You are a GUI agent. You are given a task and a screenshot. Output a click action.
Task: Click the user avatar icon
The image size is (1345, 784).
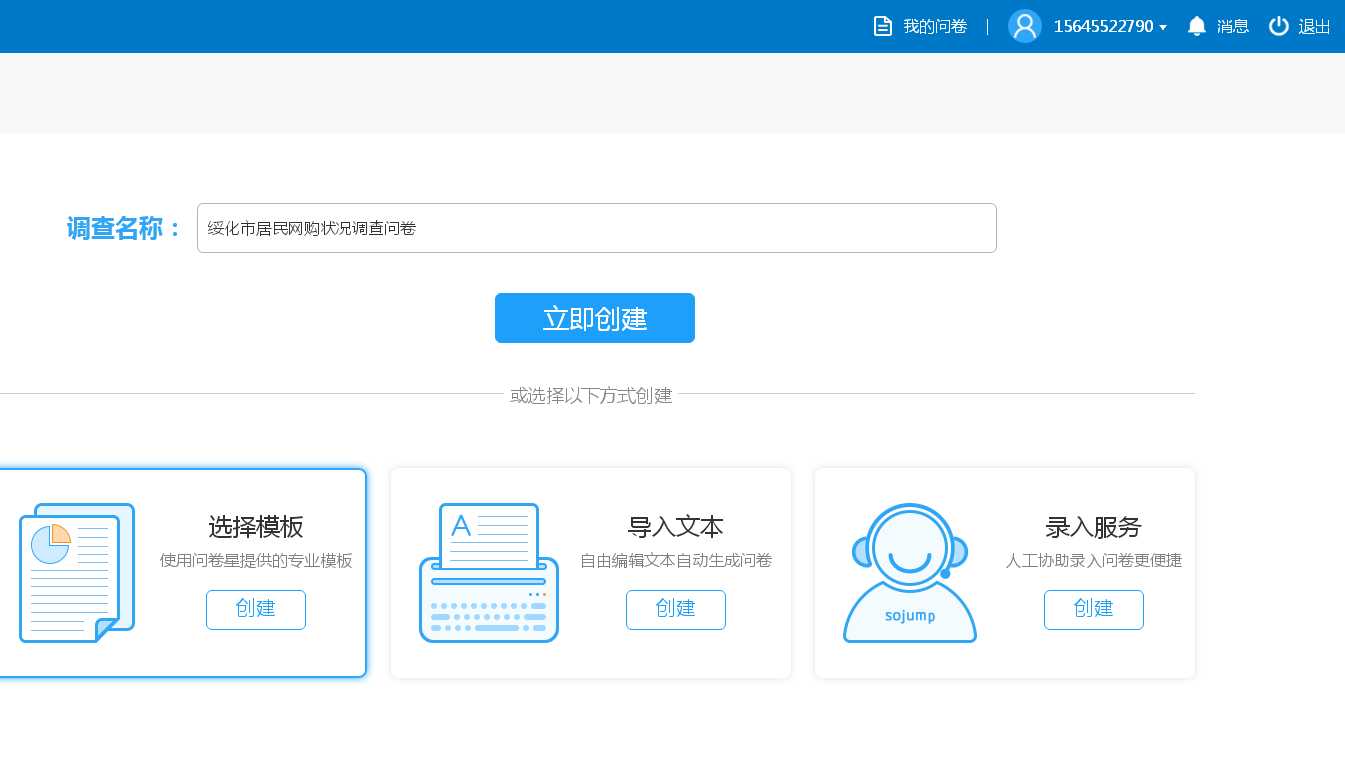click(x=1025, y=26)
